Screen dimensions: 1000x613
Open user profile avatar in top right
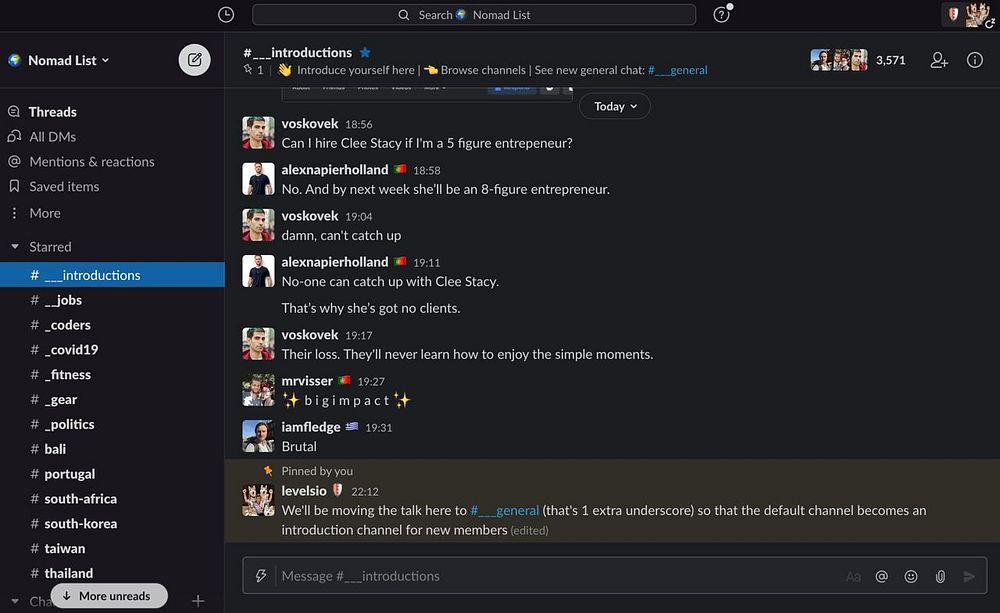(x=978, y=15)
